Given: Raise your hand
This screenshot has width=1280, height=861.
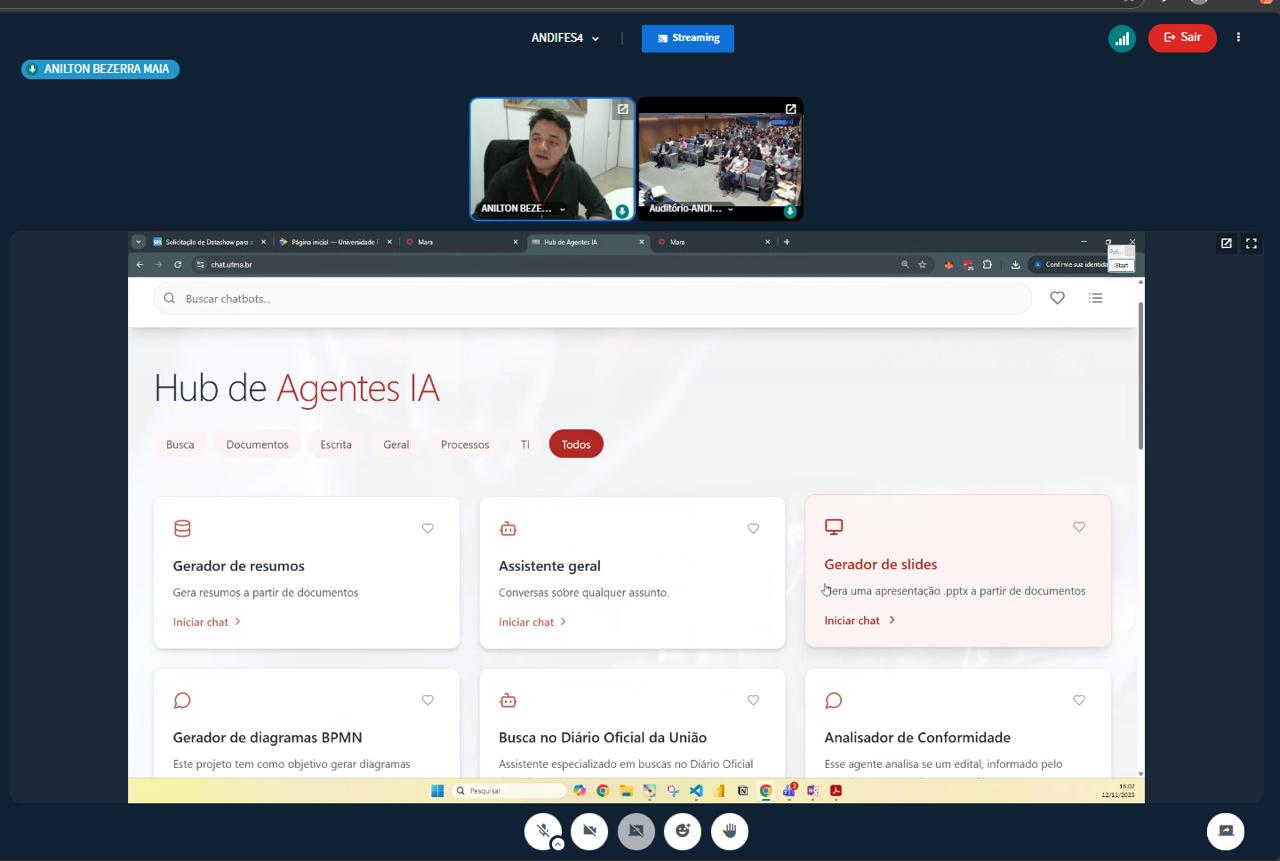Looking at the screenshot, I should click(730, 831).
